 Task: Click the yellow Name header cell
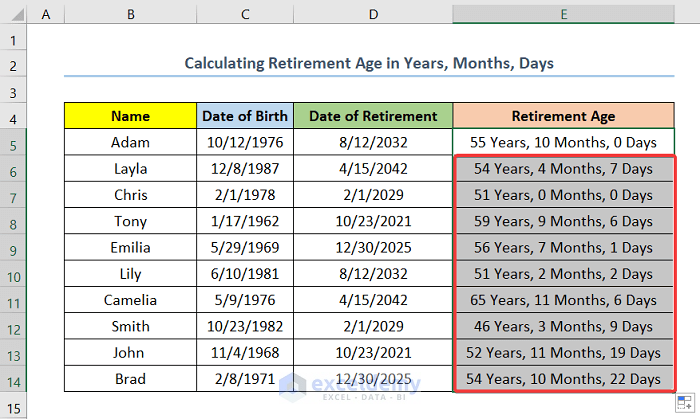click(131, 116)
